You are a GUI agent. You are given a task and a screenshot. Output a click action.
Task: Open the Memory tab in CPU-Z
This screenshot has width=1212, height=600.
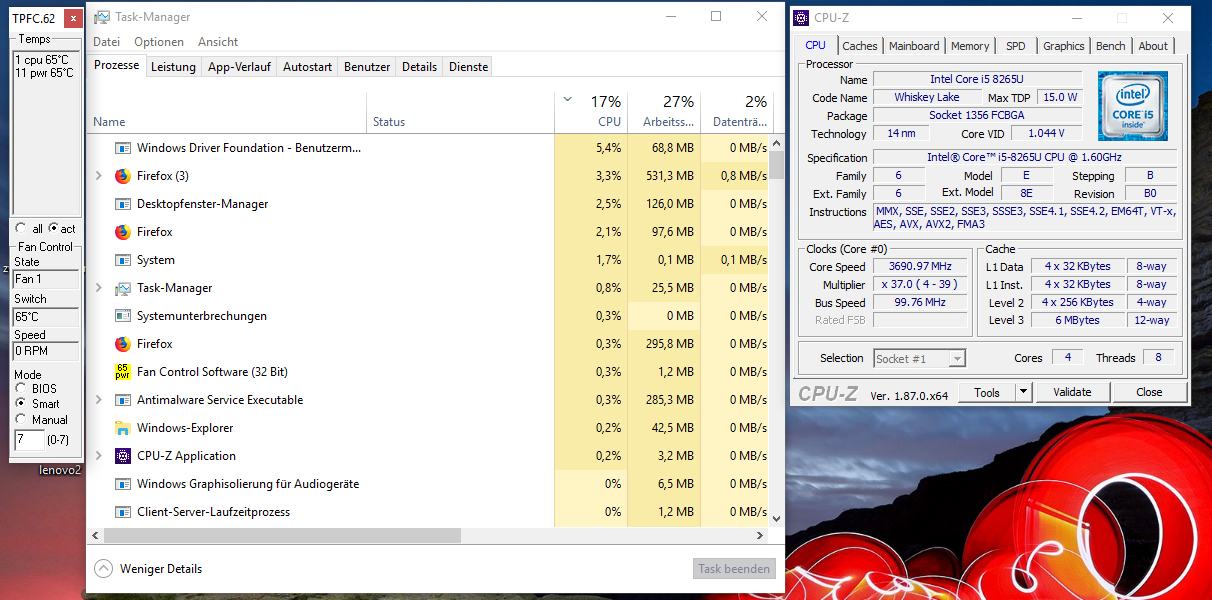970,46
